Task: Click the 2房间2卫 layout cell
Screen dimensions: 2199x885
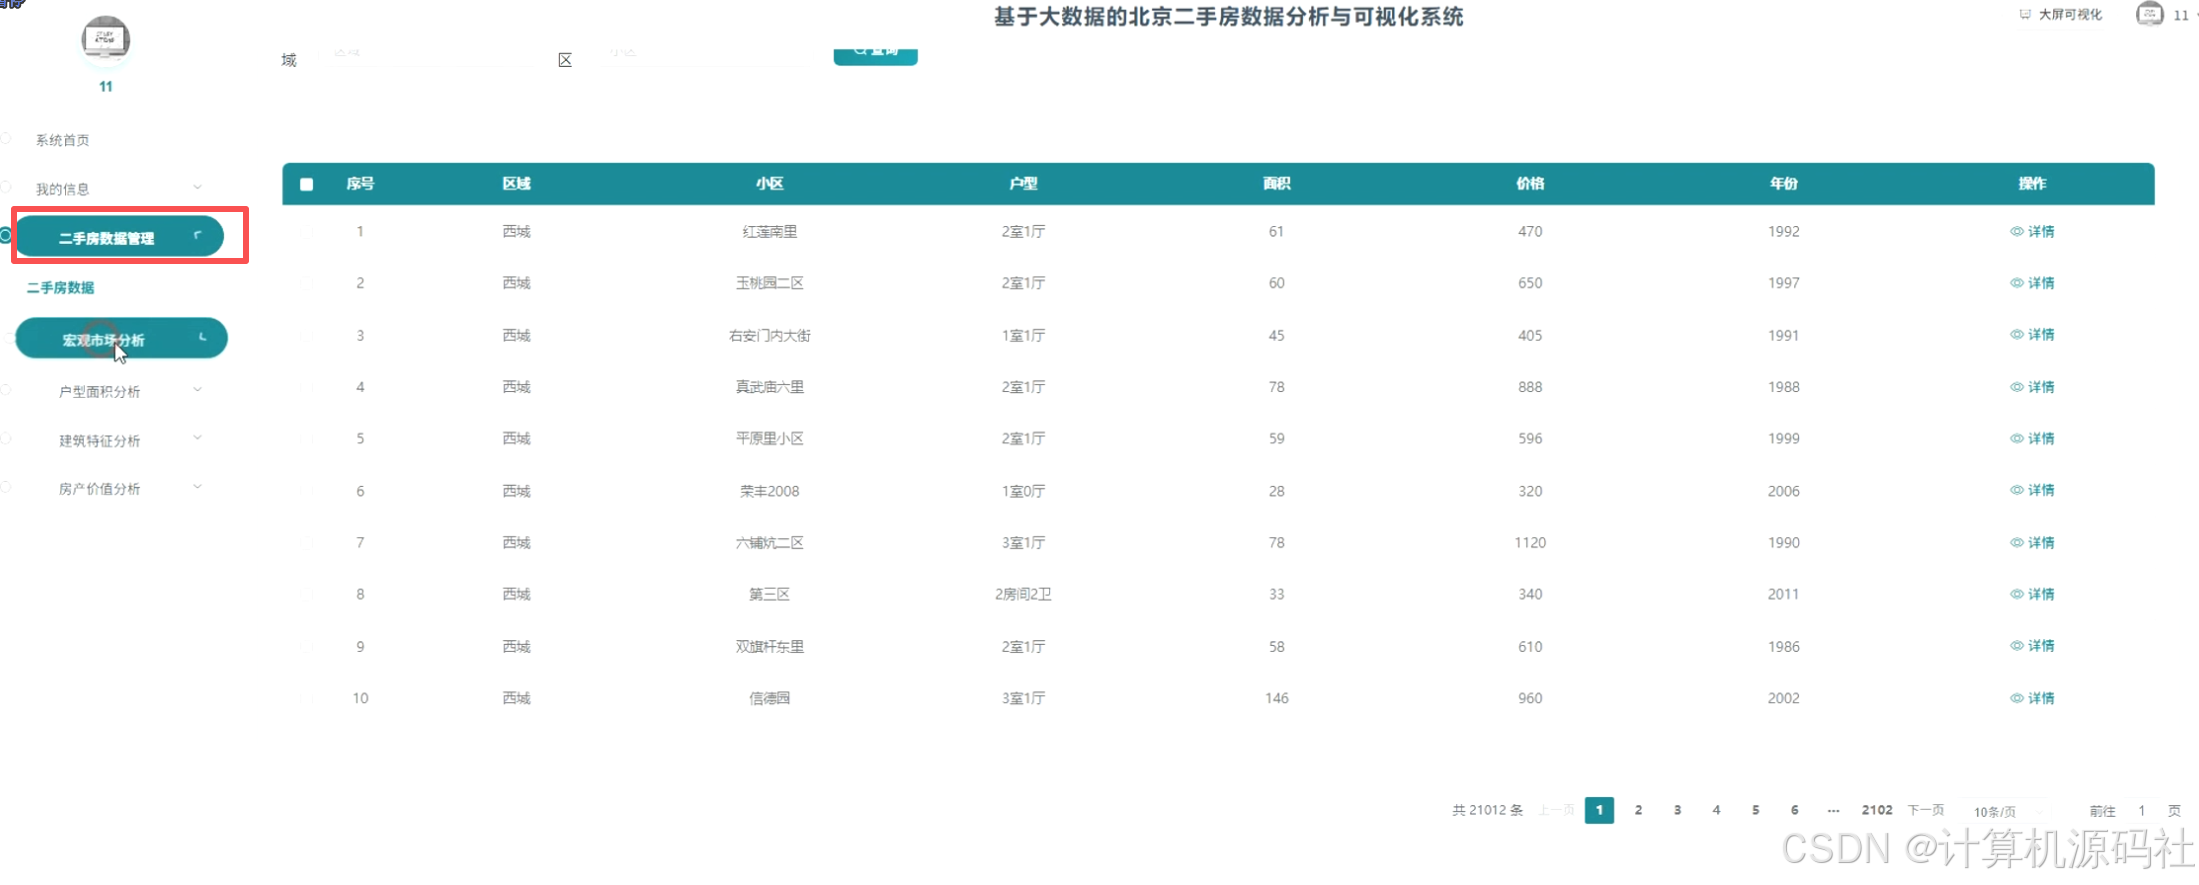Action: 1023,594
